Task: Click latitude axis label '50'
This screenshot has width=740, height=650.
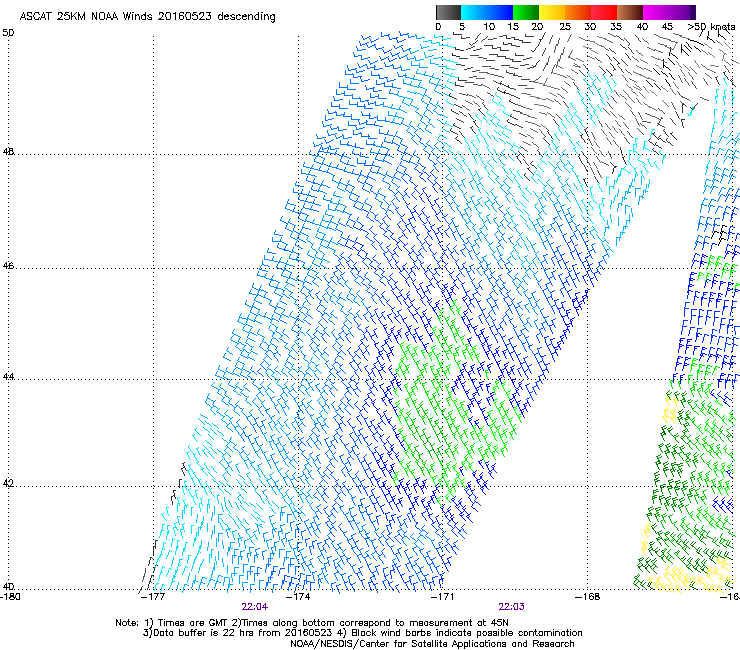Action: [8, 33]
